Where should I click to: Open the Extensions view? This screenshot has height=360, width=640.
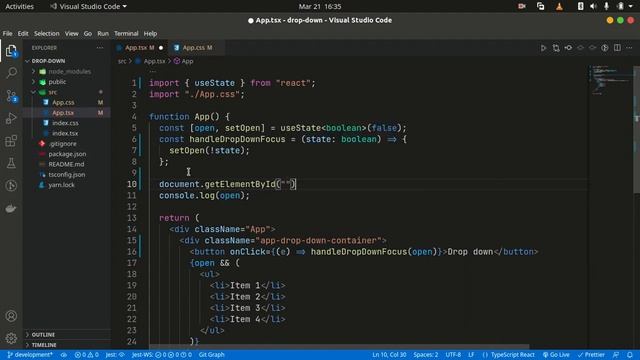pos(11,141)
